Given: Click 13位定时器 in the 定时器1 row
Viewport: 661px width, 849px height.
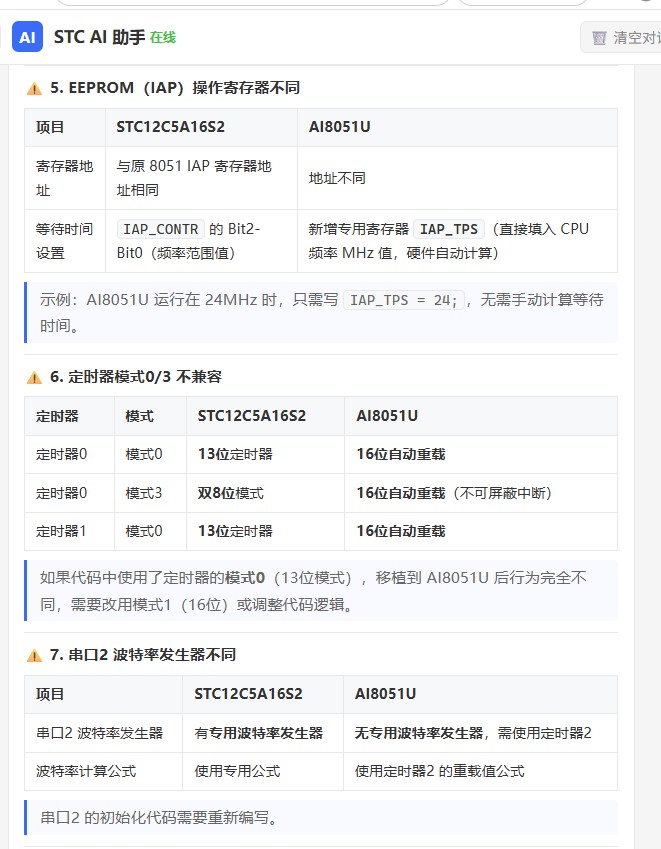Looking at the screenshot, I should click(x=265, y=531).
